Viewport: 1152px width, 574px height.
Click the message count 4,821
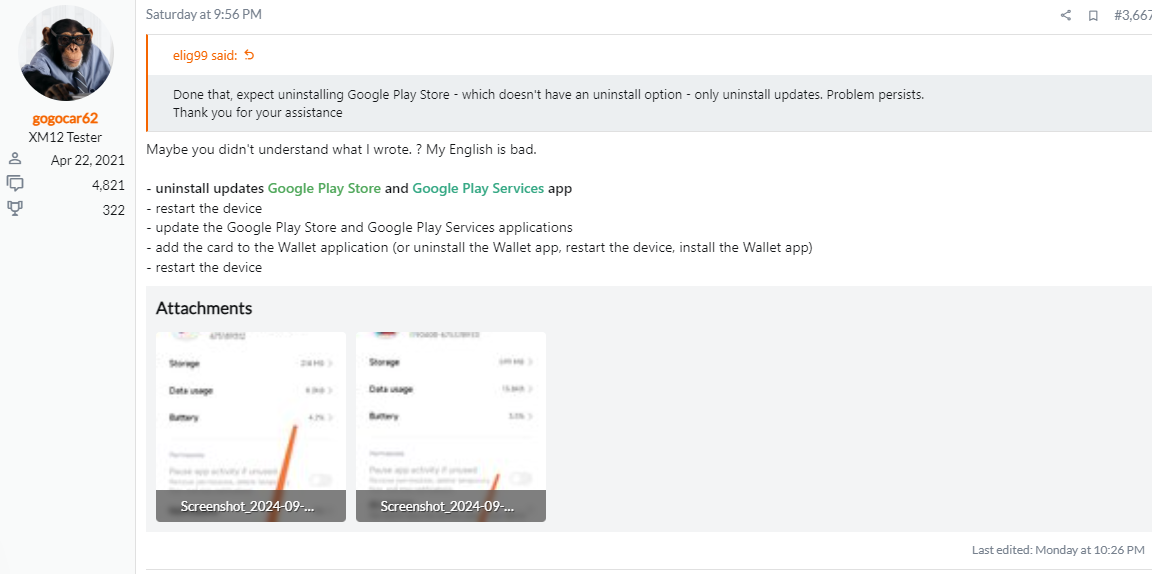(x=108, y=185)
